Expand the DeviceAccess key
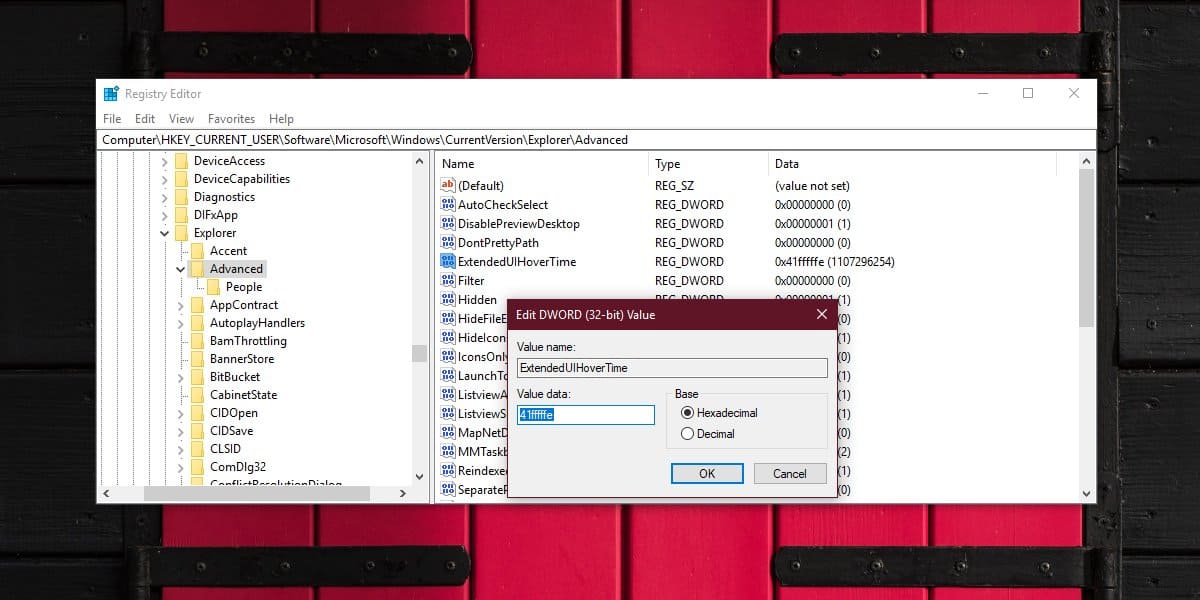The height and width of the screenshot is (600, 1200). (x=165, y=161)
